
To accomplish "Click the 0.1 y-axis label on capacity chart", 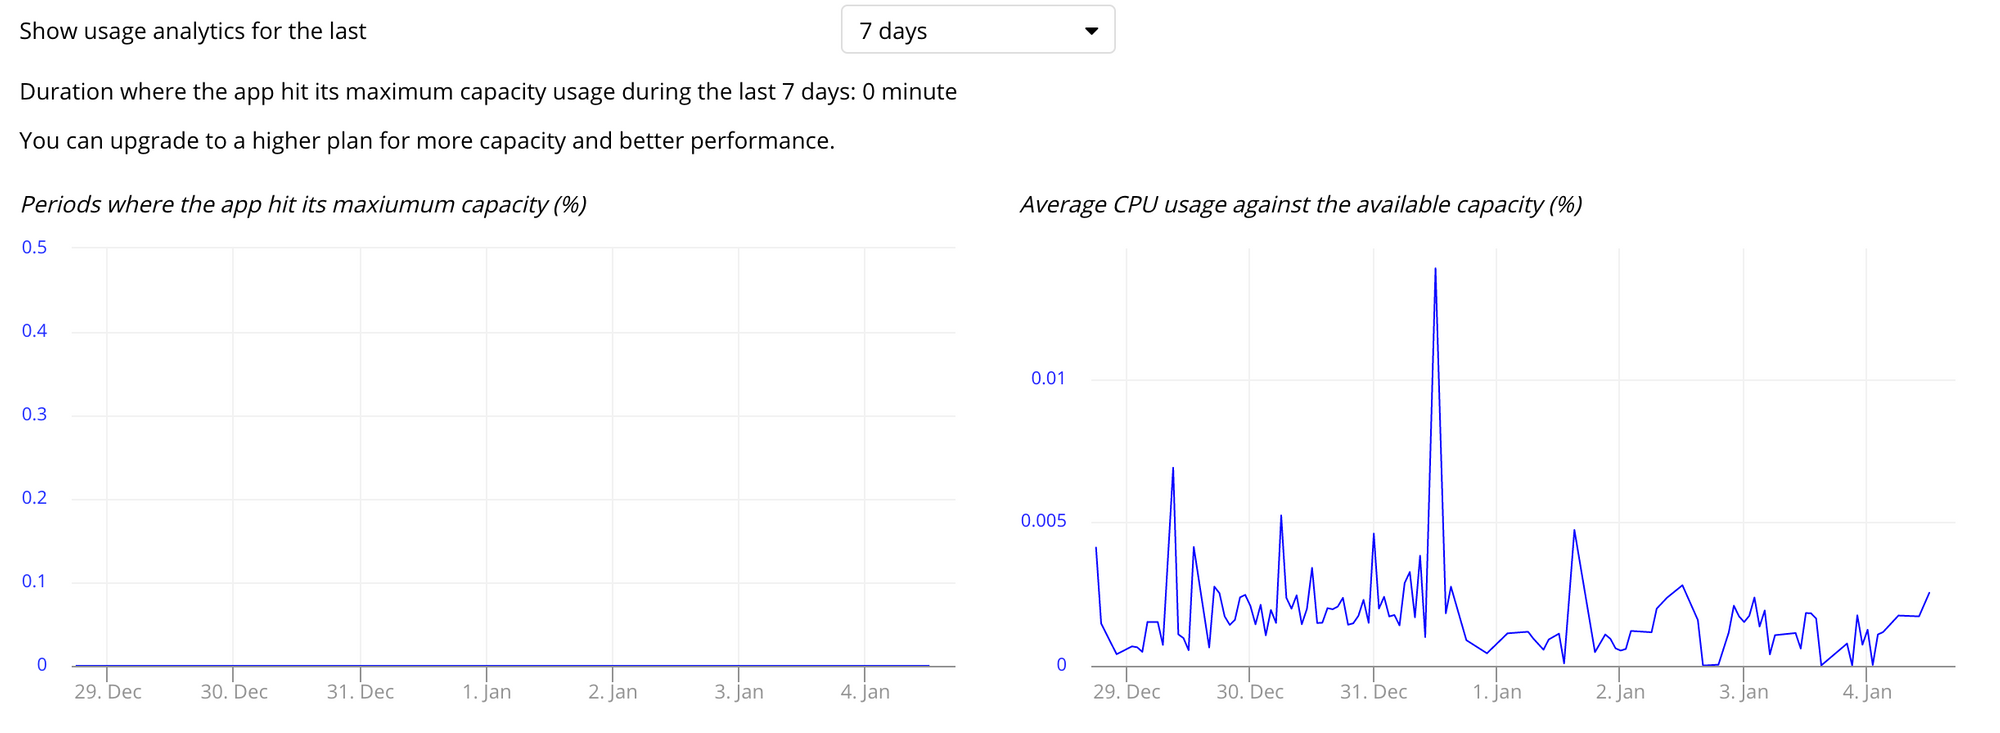I will click(35, 582).
